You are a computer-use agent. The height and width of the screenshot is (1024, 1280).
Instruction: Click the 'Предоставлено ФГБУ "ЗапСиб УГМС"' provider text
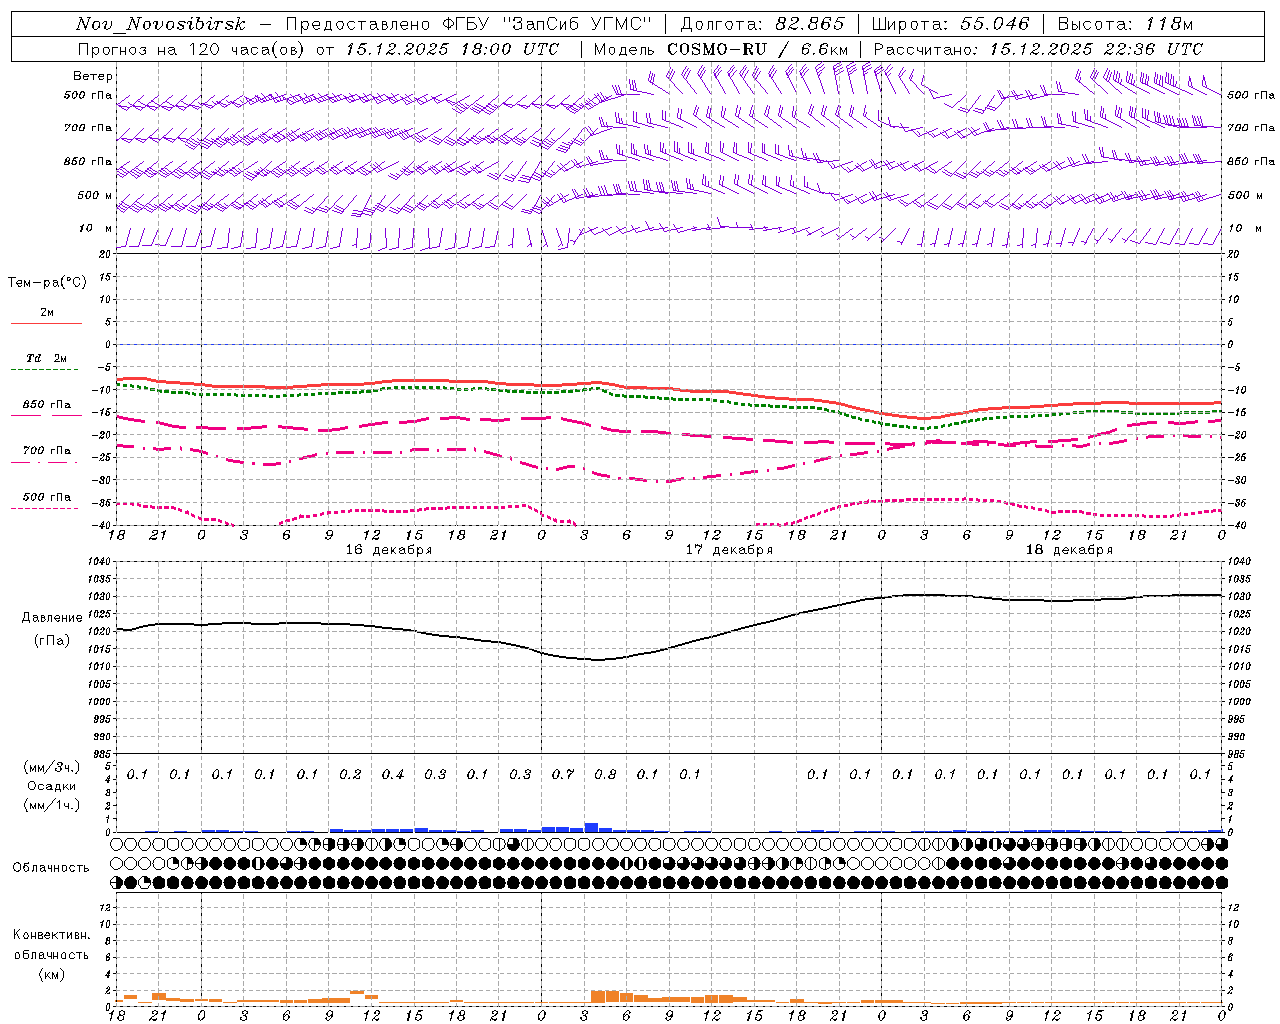(469, 25)
